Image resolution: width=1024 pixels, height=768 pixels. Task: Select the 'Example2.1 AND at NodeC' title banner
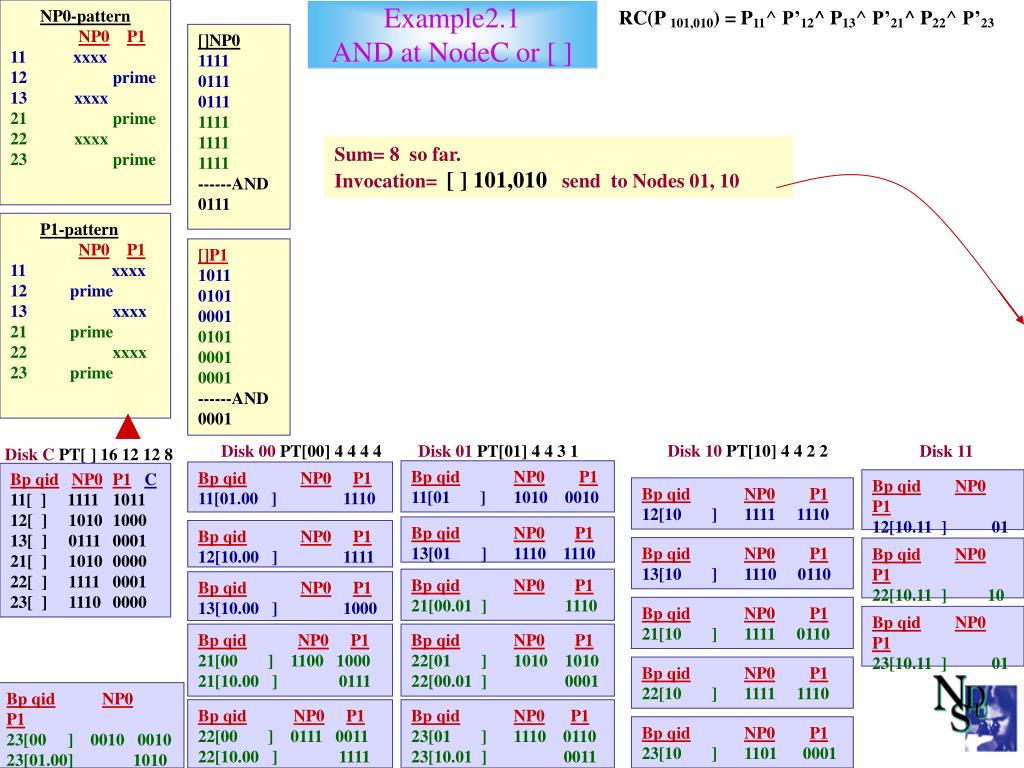pos(452,35)
